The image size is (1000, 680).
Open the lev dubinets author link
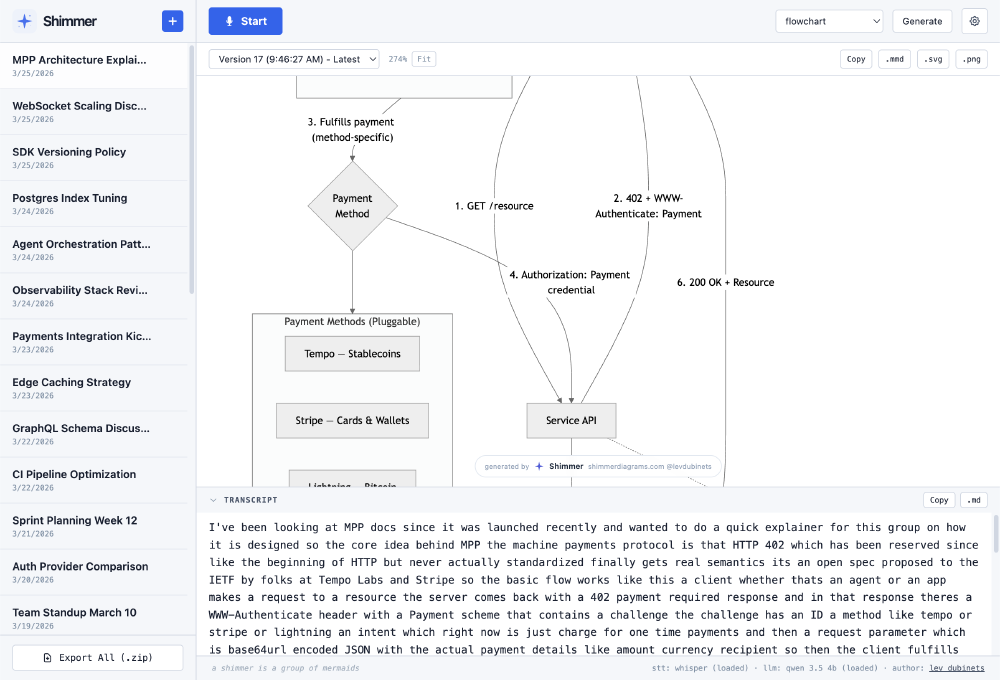point(957,667)
